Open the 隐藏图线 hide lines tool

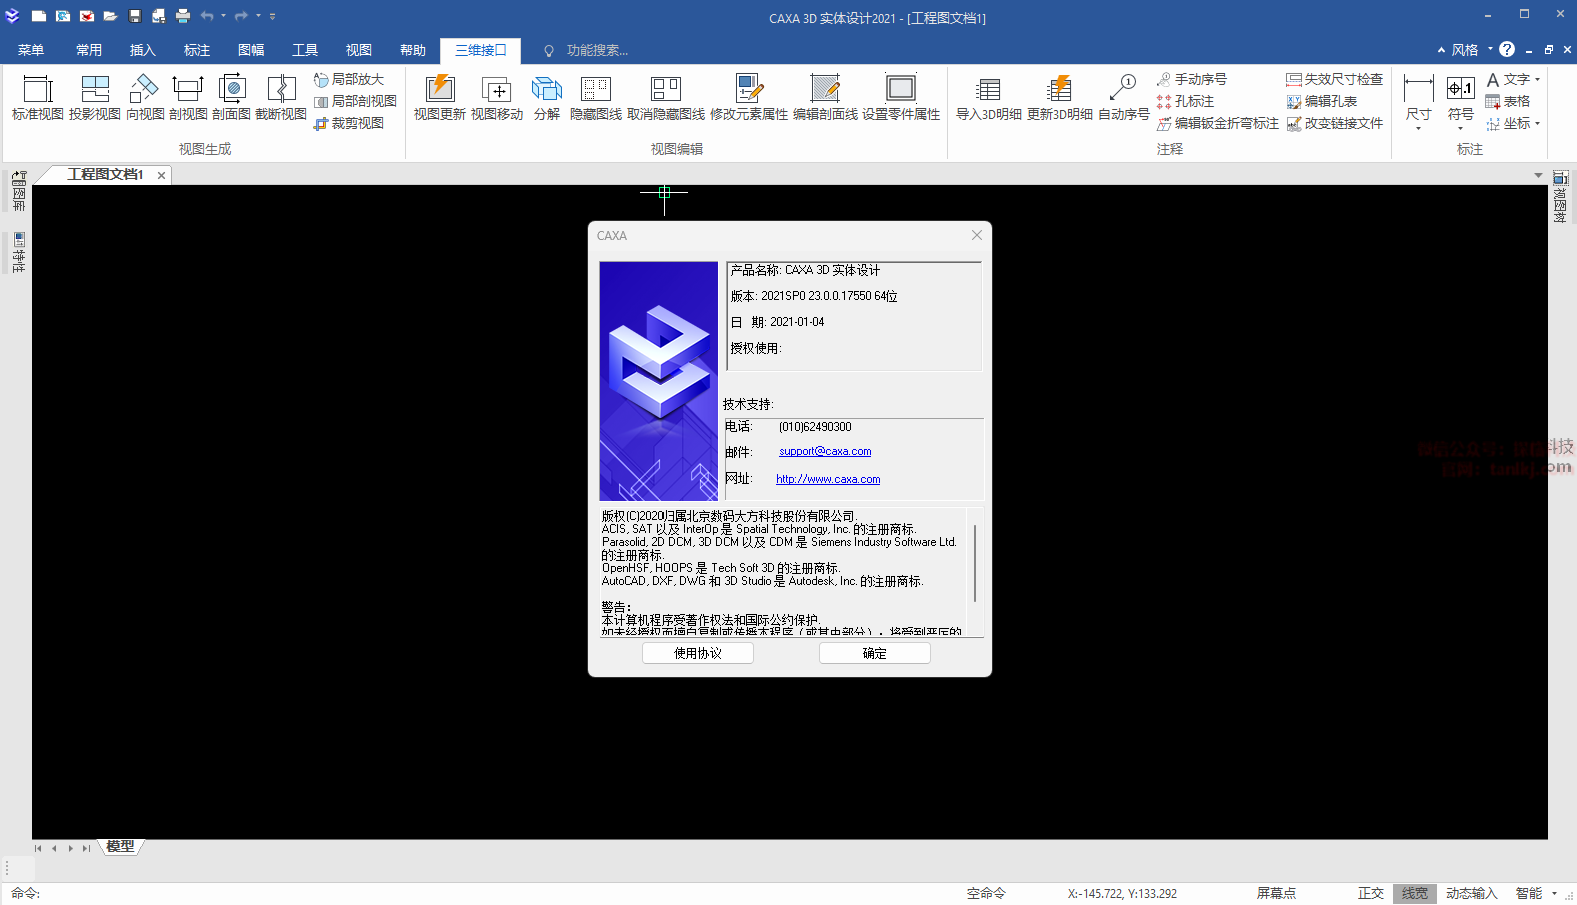(x=595, y=97)
